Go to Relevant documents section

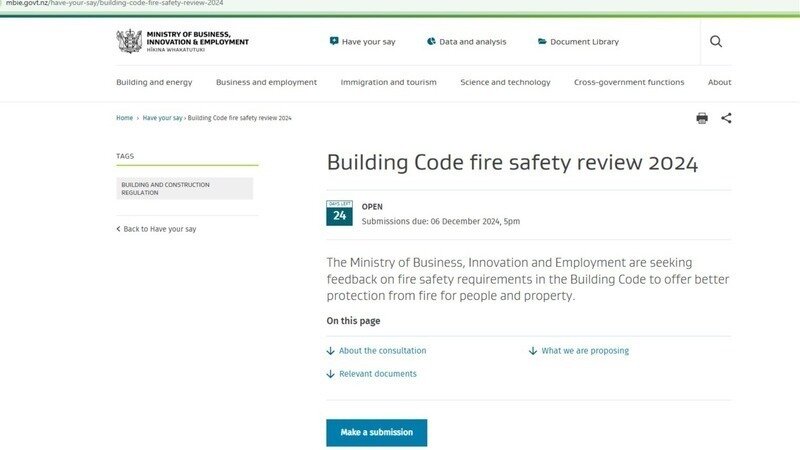[x=377, y=374]
